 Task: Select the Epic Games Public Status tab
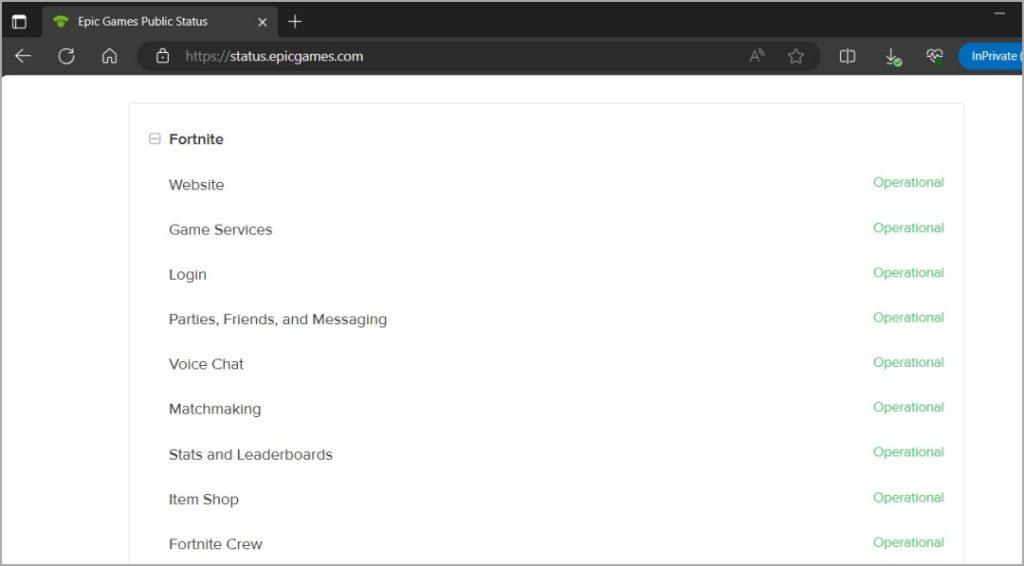click(x=159, y=22)
